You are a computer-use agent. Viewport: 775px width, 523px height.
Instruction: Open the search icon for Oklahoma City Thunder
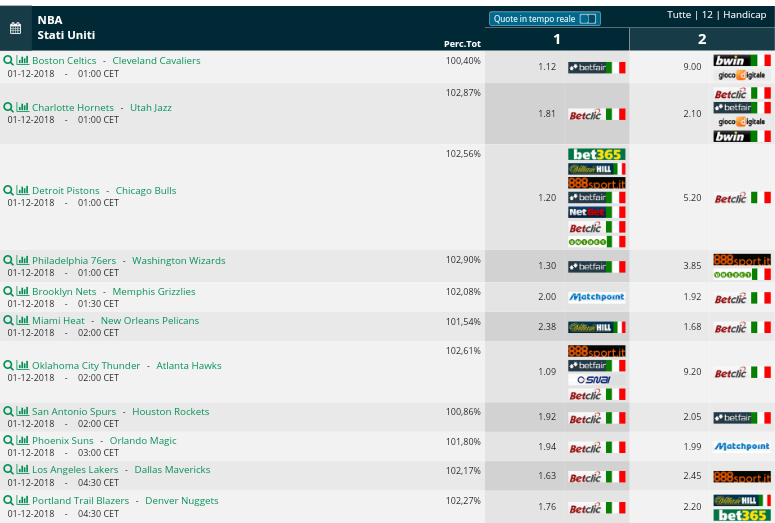point(8,365)
